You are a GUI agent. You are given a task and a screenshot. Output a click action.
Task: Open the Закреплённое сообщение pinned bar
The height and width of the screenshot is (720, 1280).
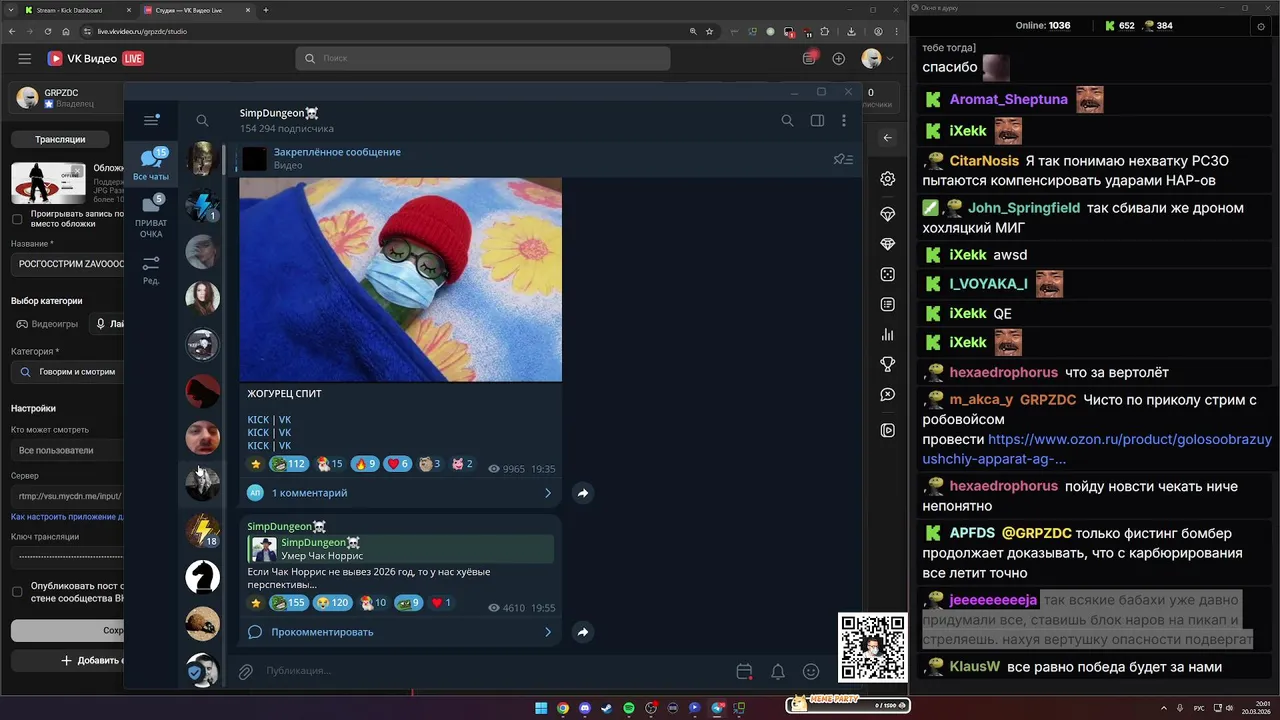pyautogui.click(x=530, y=159)
